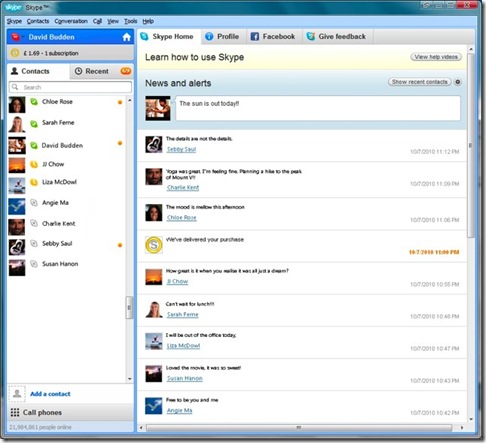The width and height of the screenshot is (486, 443).
Task: Open Charlie Kent link in news feed
Action: pos(183,187)
